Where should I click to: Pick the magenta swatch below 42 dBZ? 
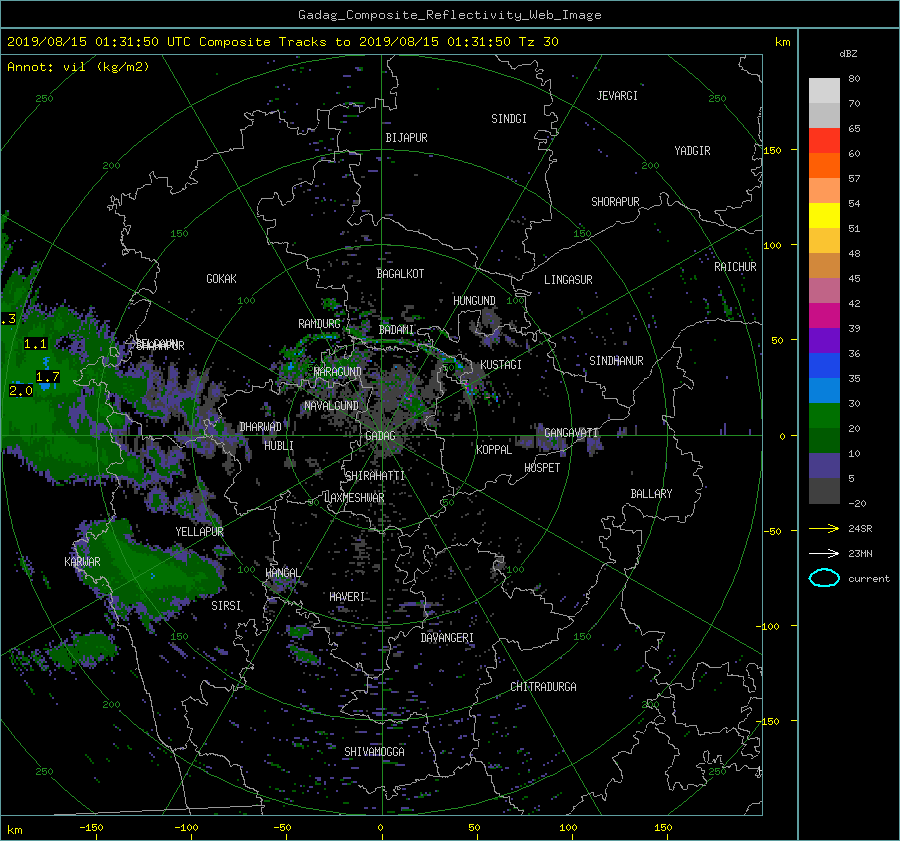[824, 316]
